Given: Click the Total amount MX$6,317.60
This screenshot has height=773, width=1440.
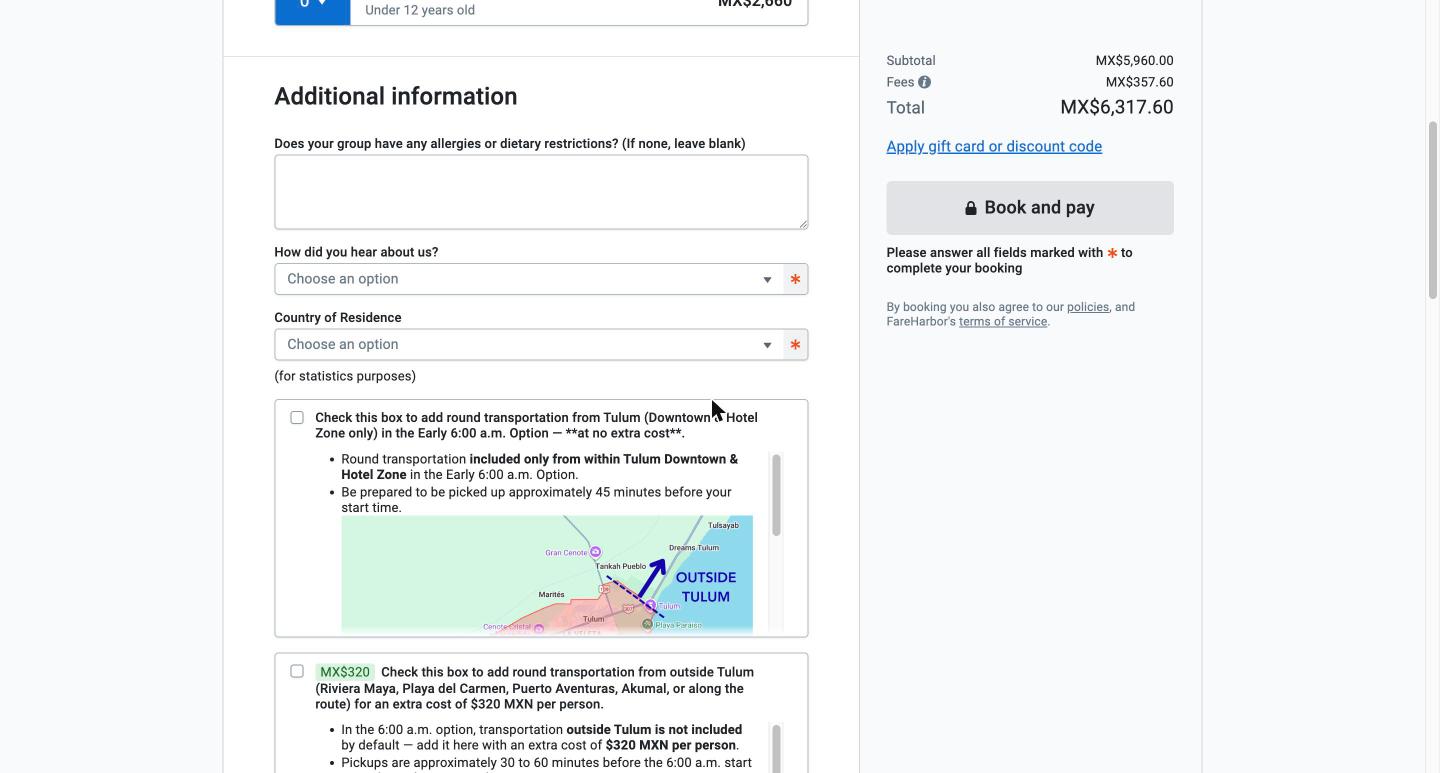Looking at the screenshot, I should coord(1117,107).
